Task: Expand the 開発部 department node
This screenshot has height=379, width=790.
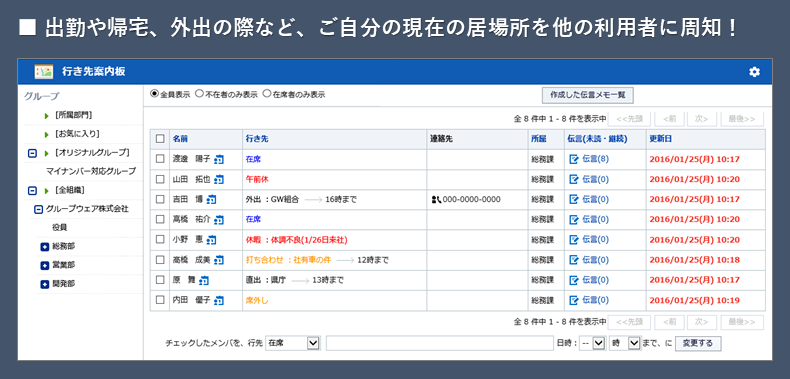Action: [x=45, y=284]
